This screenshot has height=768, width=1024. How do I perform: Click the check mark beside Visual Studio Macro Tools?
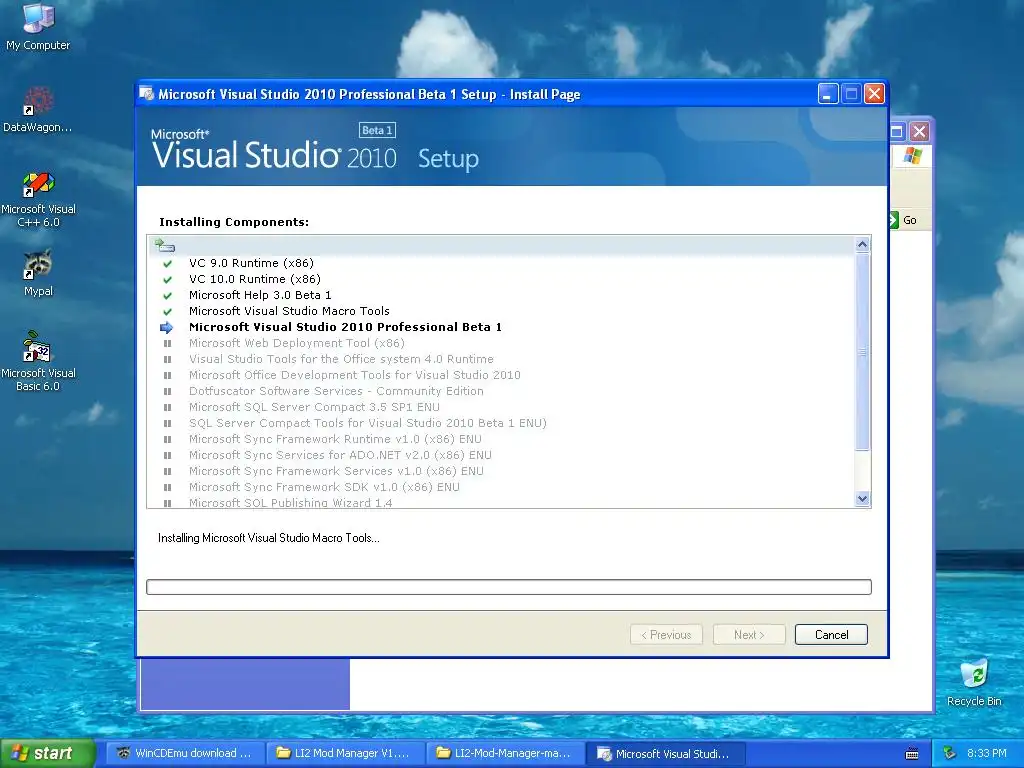(167, 312)
